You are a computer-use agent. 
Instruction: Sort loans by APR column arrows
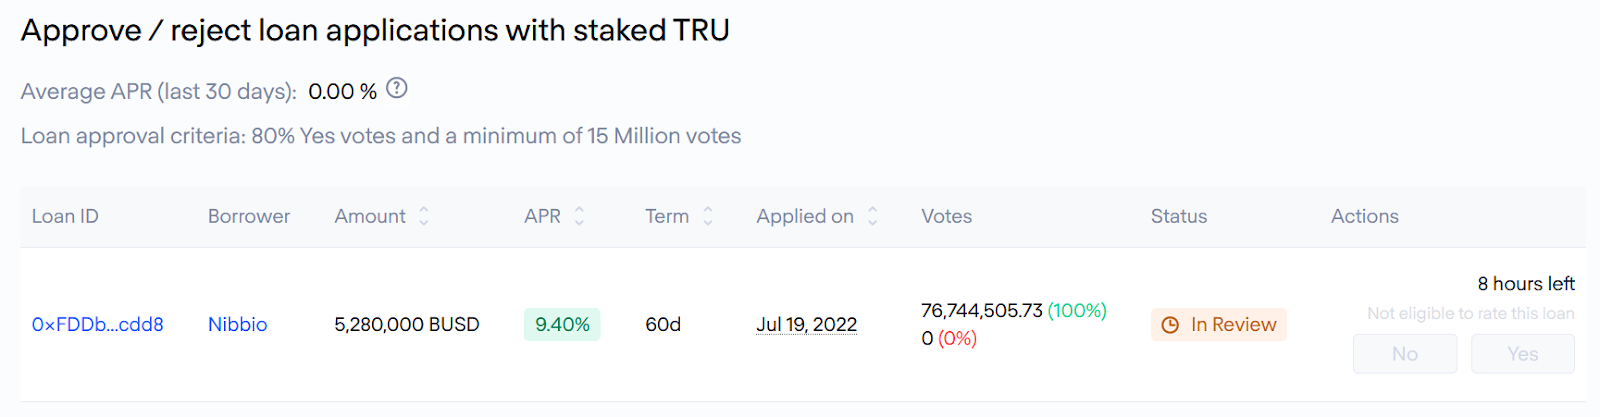pos(579,216)
